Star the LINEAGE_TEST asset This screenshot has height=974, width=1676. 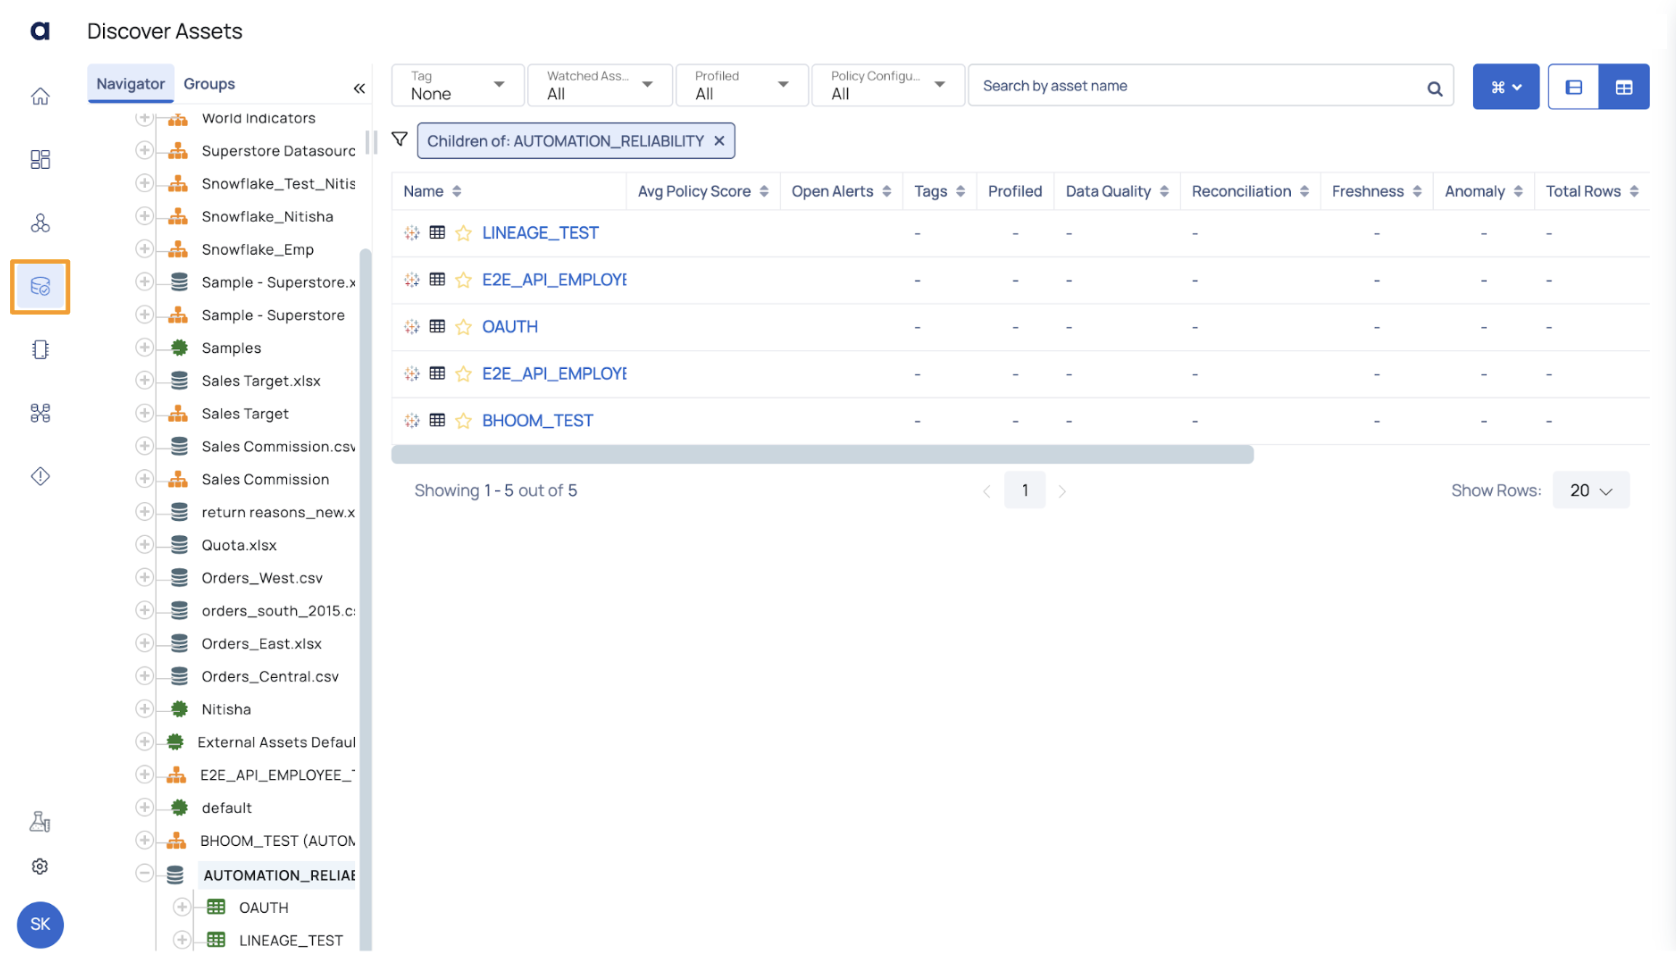463,233
